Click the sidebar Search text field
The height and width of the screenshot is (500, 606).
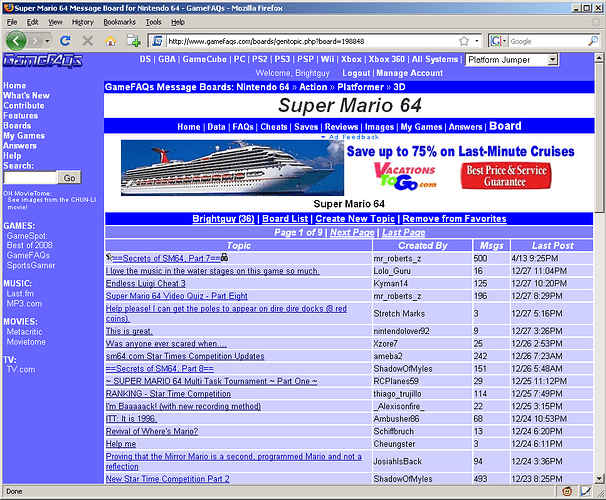(30, 178)
